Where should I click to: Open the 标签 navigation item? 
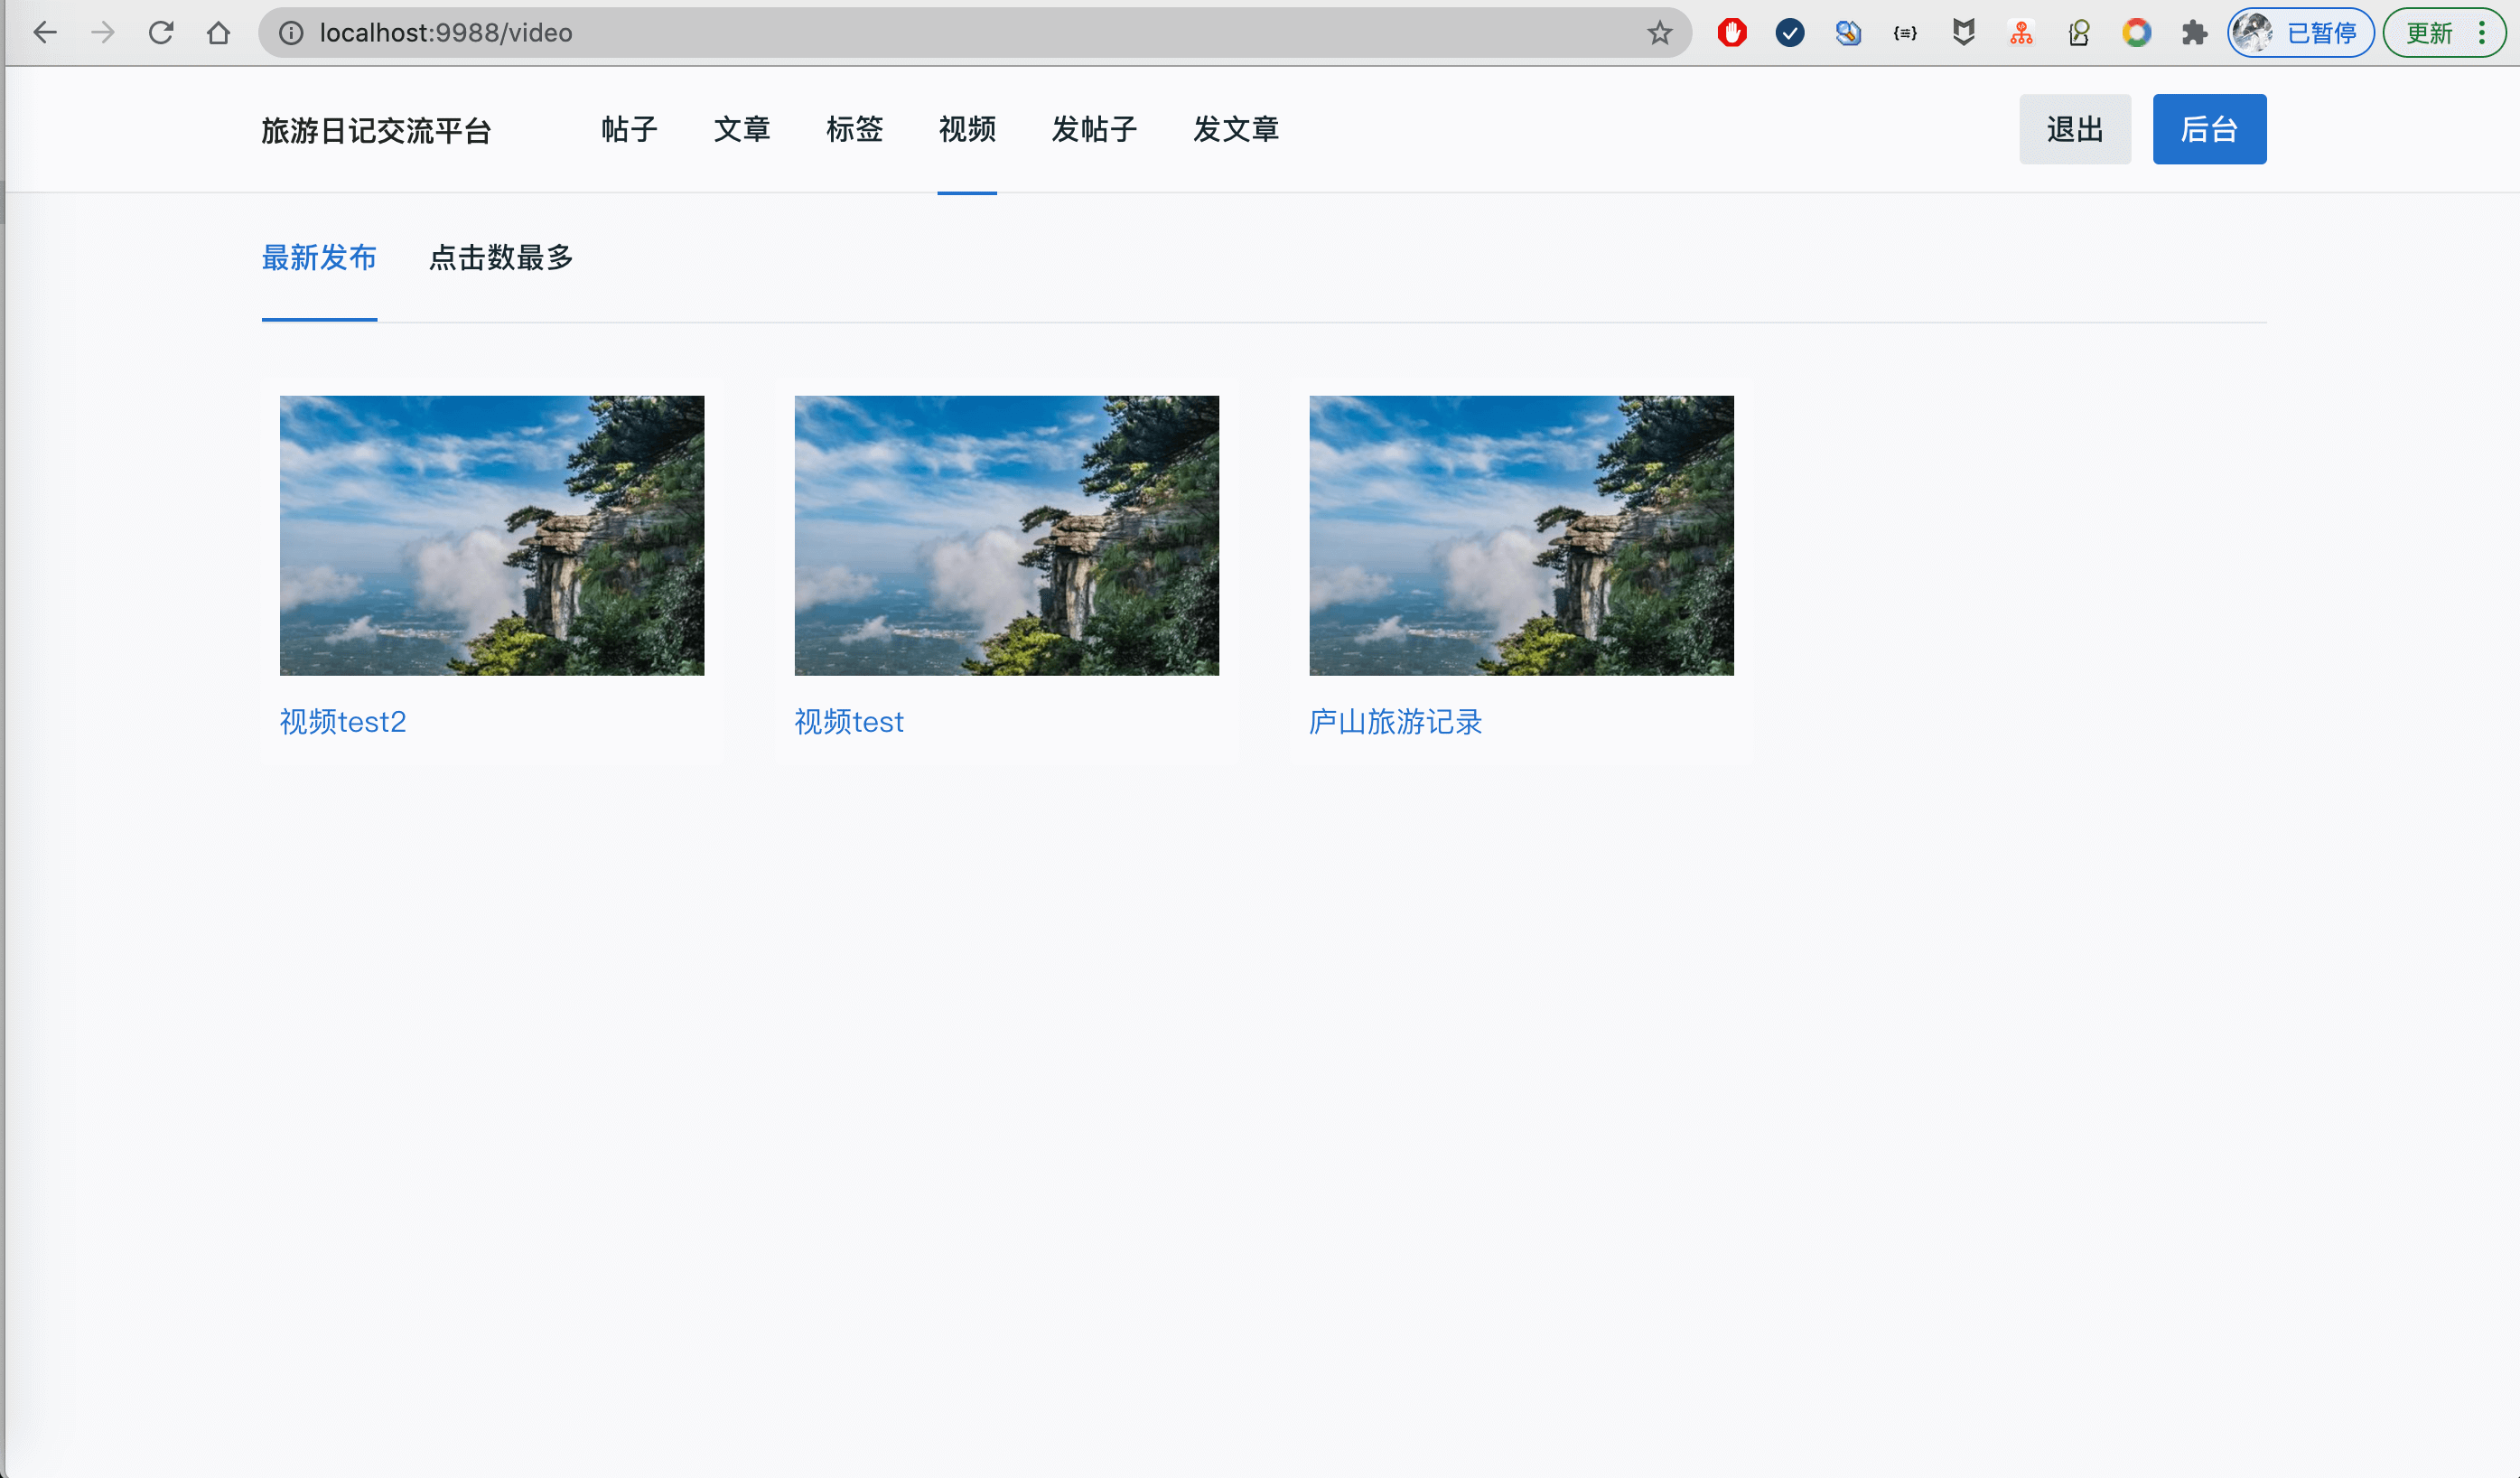(854, 129)
